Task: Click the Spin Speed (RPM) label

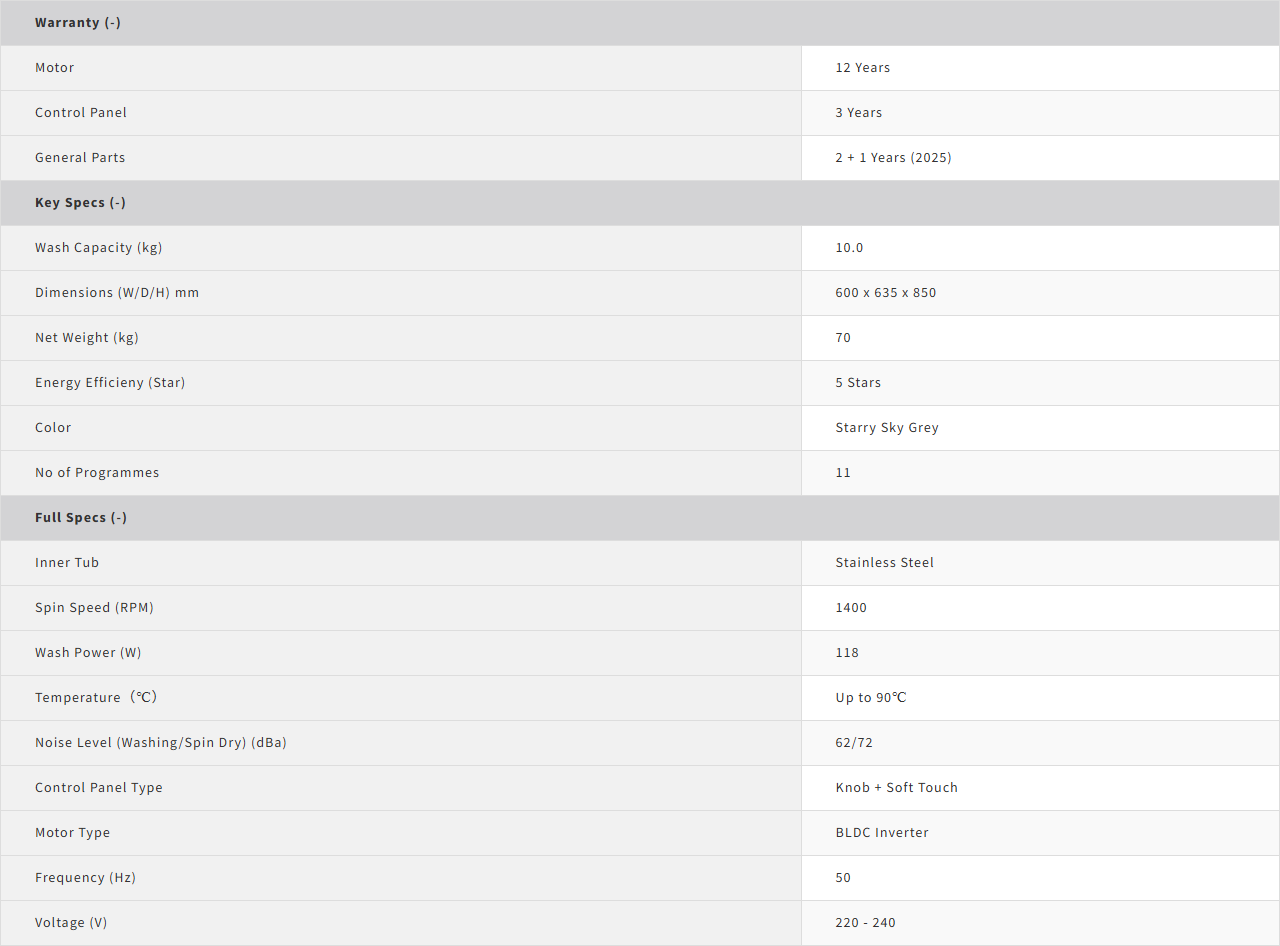Action: (x=94, y=607)
